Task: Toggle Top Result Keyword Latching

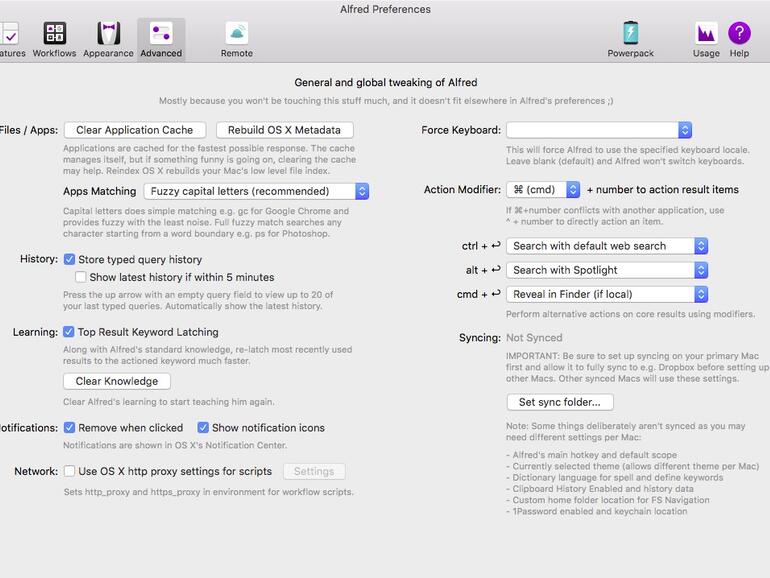Action: click(69, 332)
